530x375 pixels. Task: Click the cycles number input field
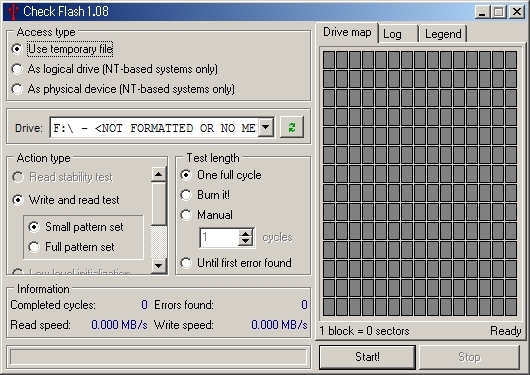[x=219, y=238]
